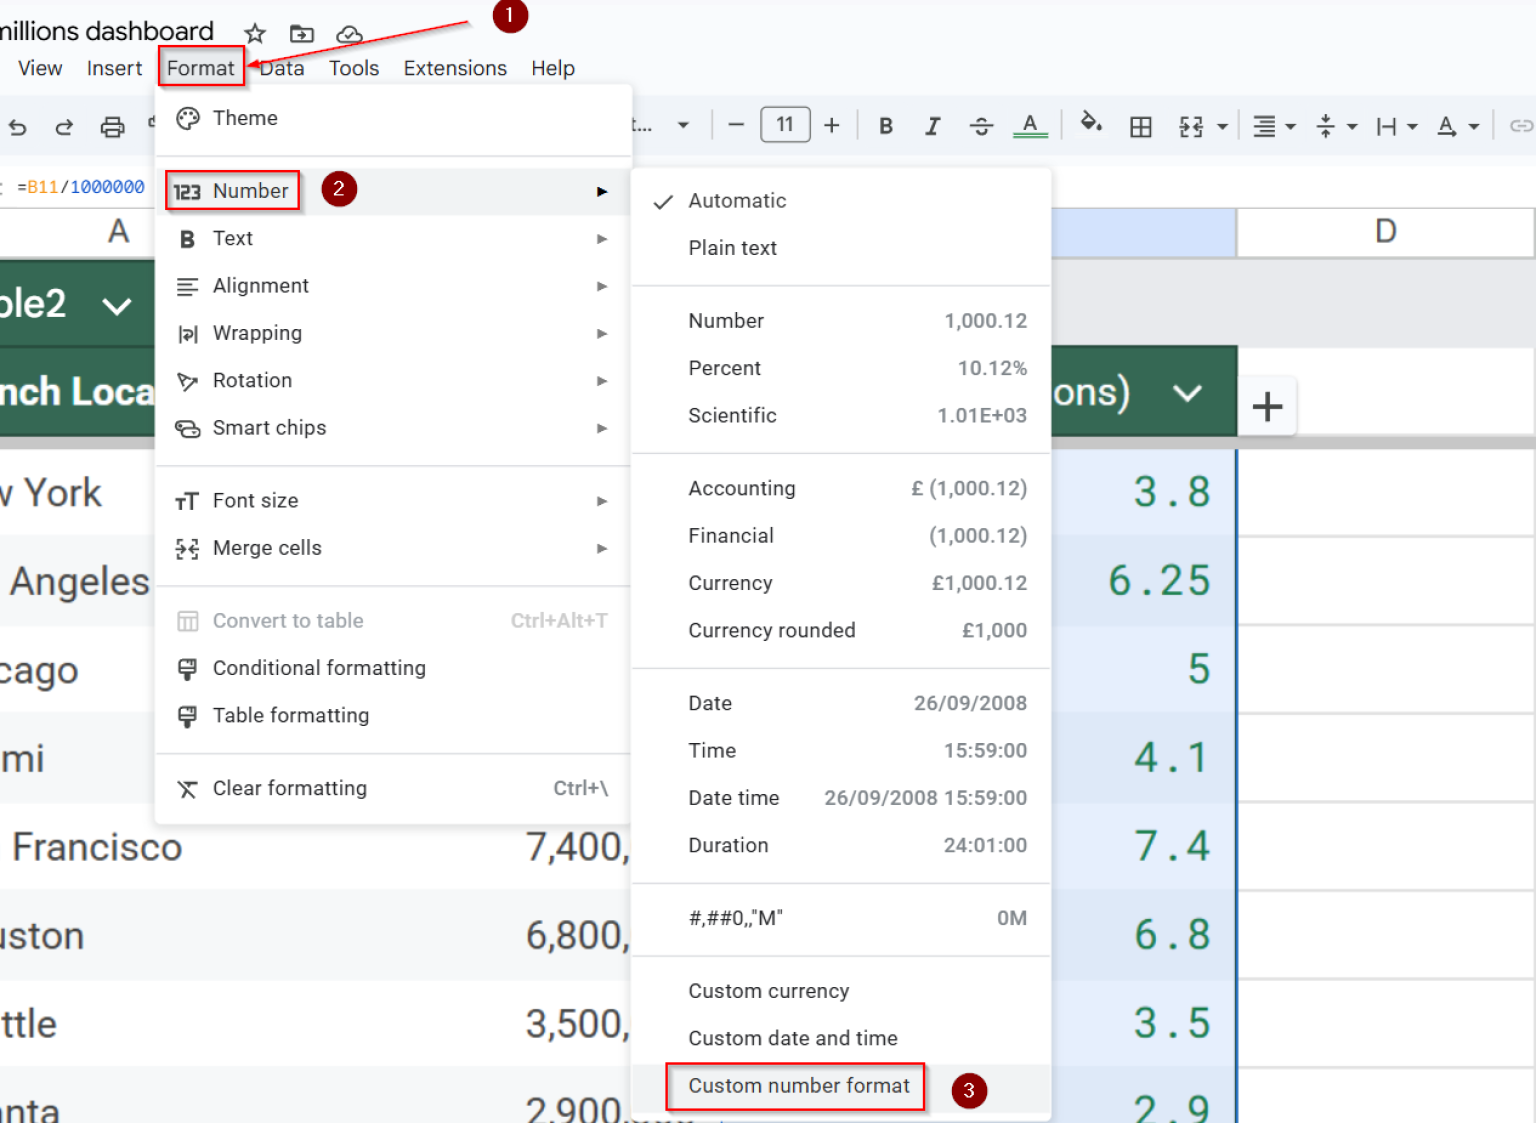Print the spreadsheet
This screenshot has height=1123, width=1536.
click(x=112, y=127)
